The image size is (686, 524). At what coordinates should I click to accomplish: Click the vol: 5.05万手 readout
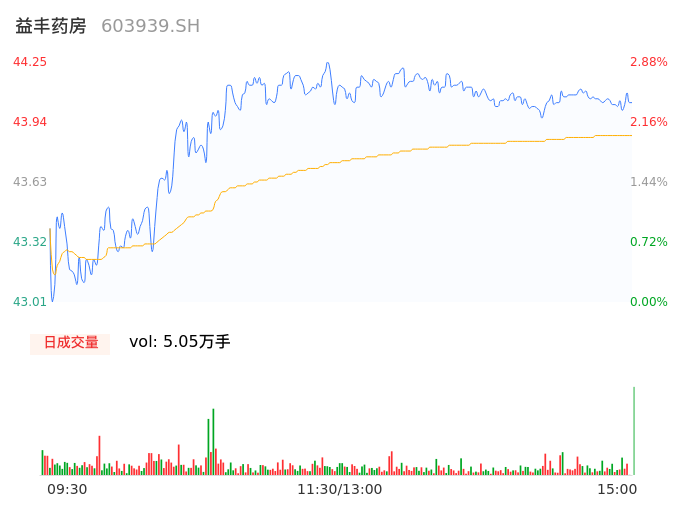pos(180,342)
